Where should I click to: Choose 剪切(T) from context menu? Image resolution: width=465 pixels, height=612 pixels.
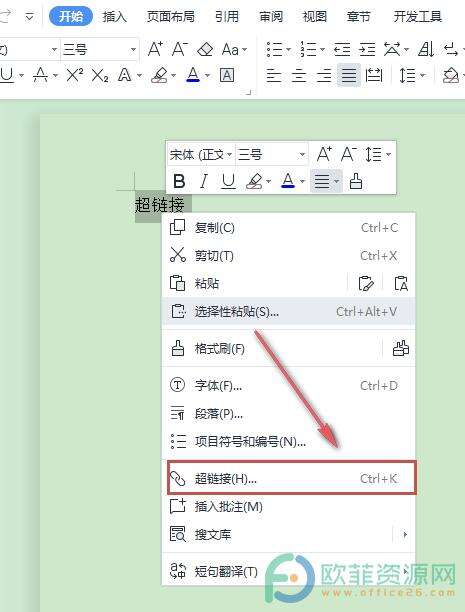(289, 256)
